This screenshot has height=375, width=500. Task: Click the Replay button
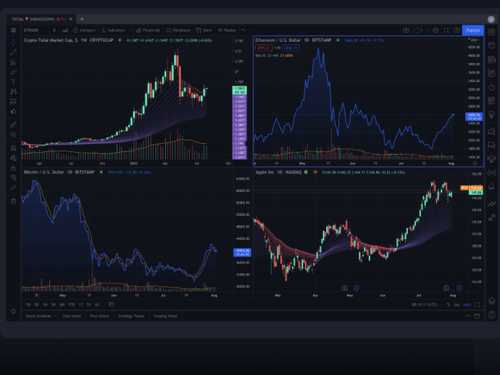tap(227, 30)
